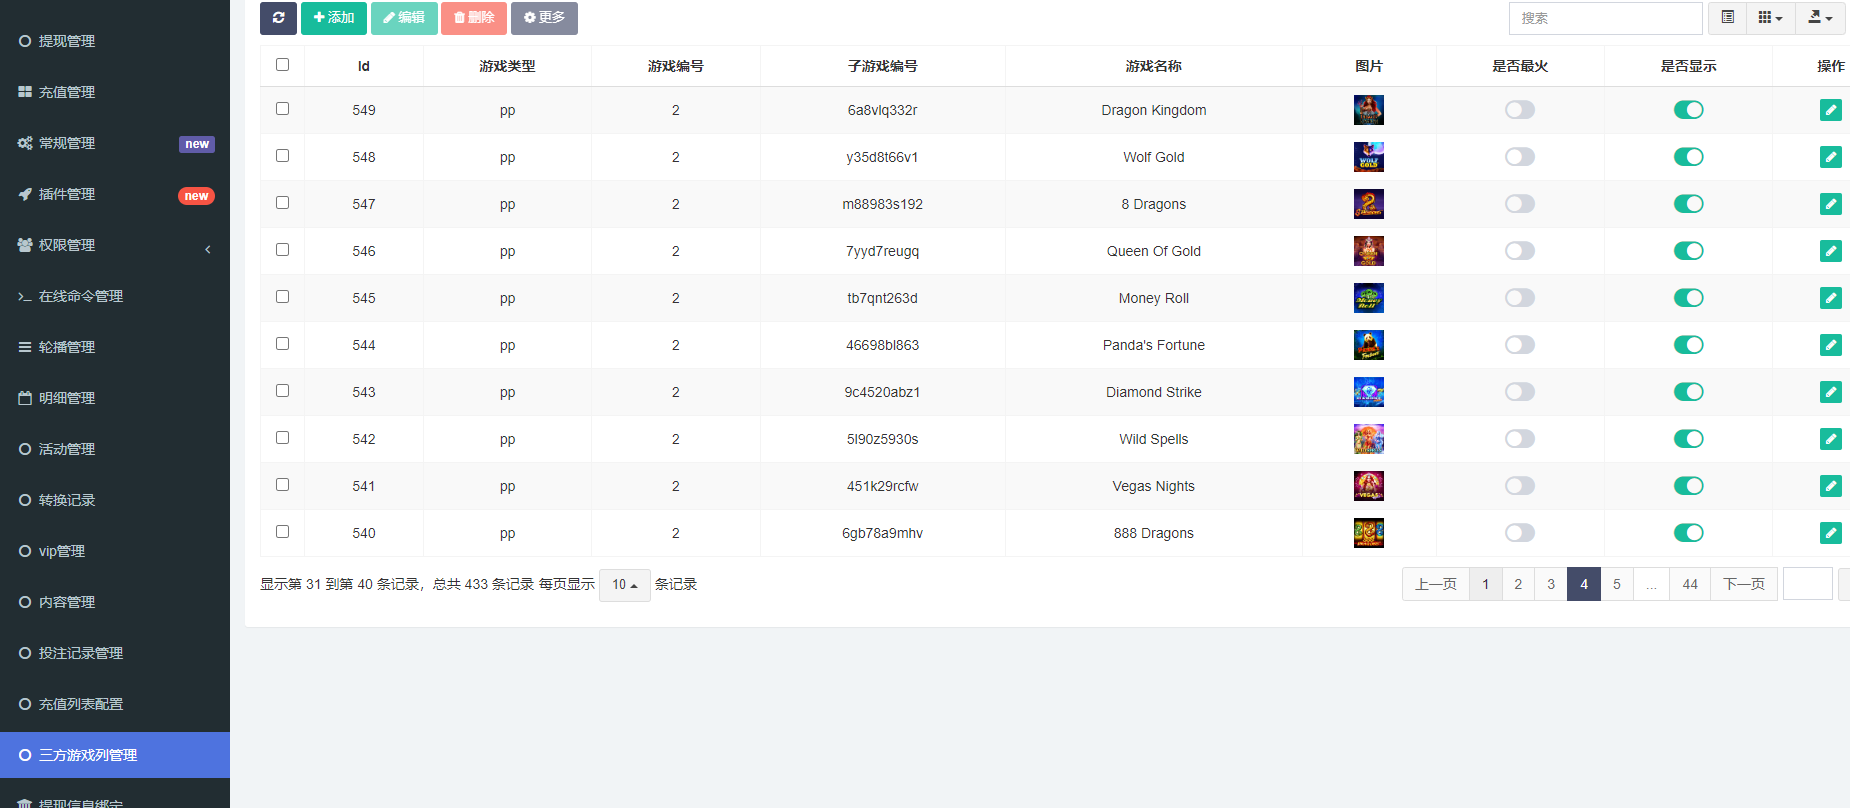Click the jump-to-page input box
The height and width of the screenshot is (808, 1850).
pos(1808,584)
